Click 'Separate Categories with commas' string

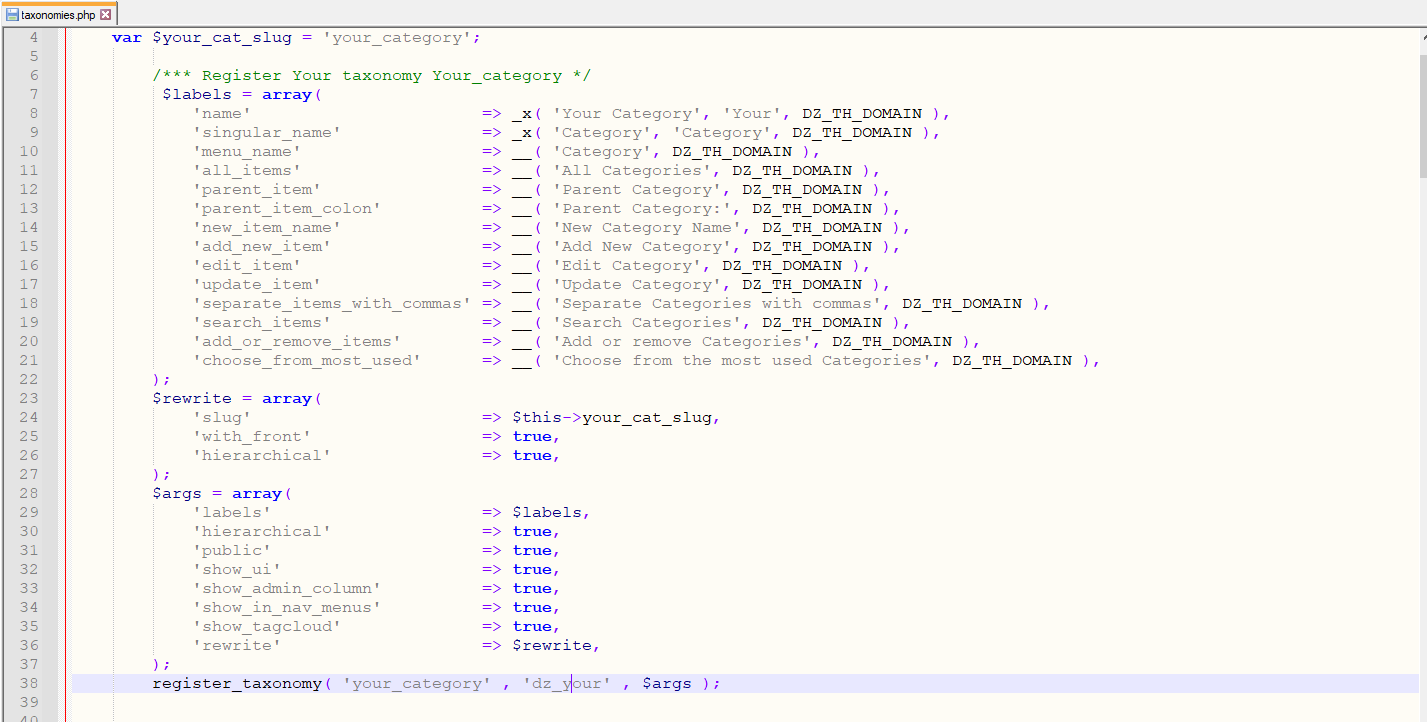716,304
